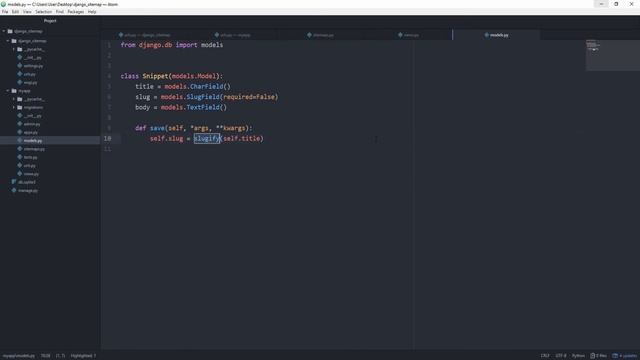
Task: Open the Find menu
Action: (60, 12)
